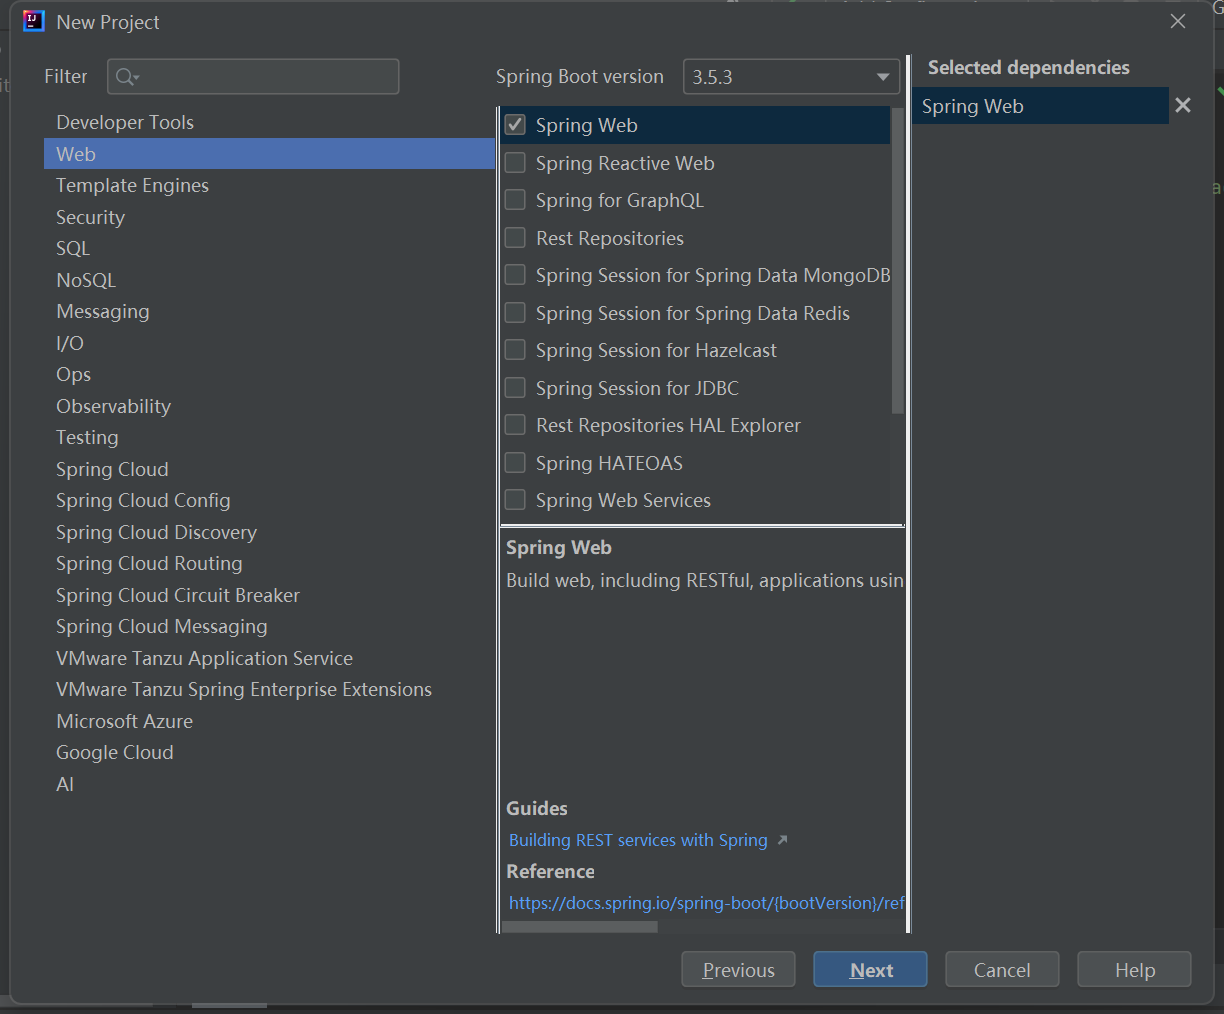Select Spring Web in selected dependencies list

pos(1040,106)
